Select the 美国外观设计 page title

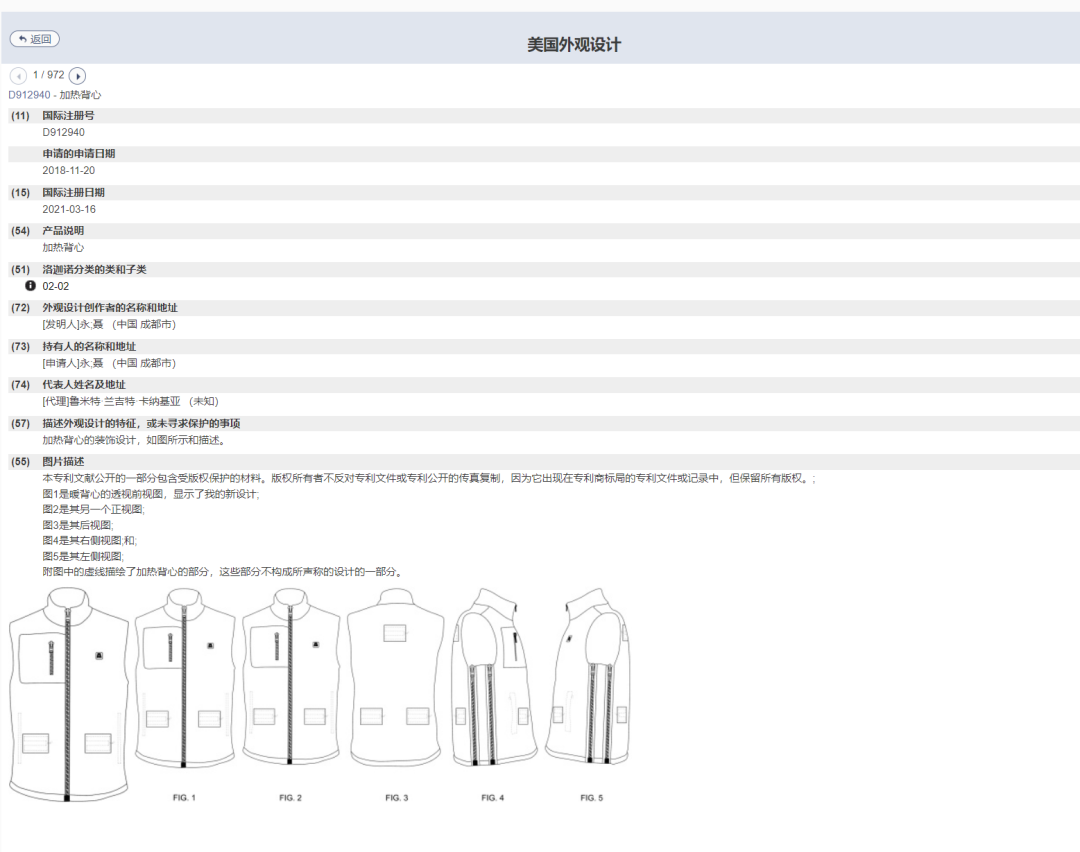coord(574,45)
